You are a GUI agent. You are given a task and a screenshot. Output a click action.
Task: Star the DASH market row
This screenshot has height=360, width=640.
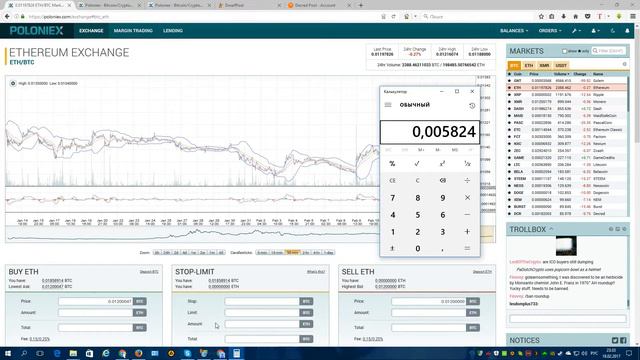coord(509,109)
